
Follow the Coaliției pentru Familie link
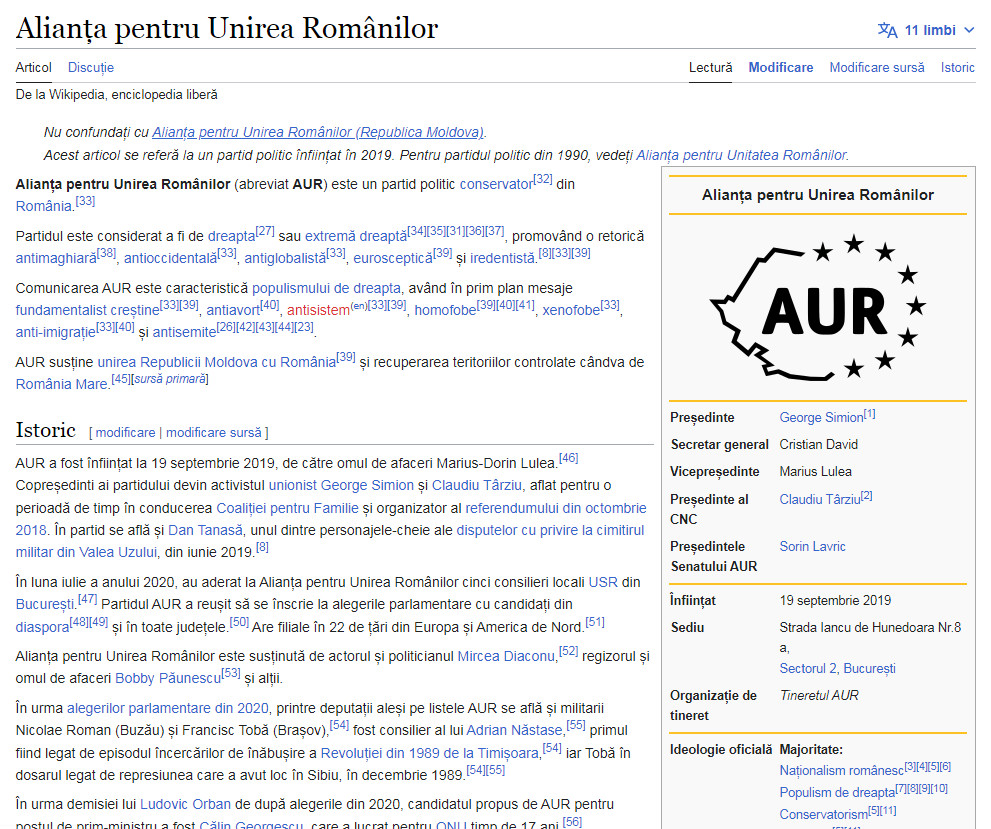[x=288, y=508]
